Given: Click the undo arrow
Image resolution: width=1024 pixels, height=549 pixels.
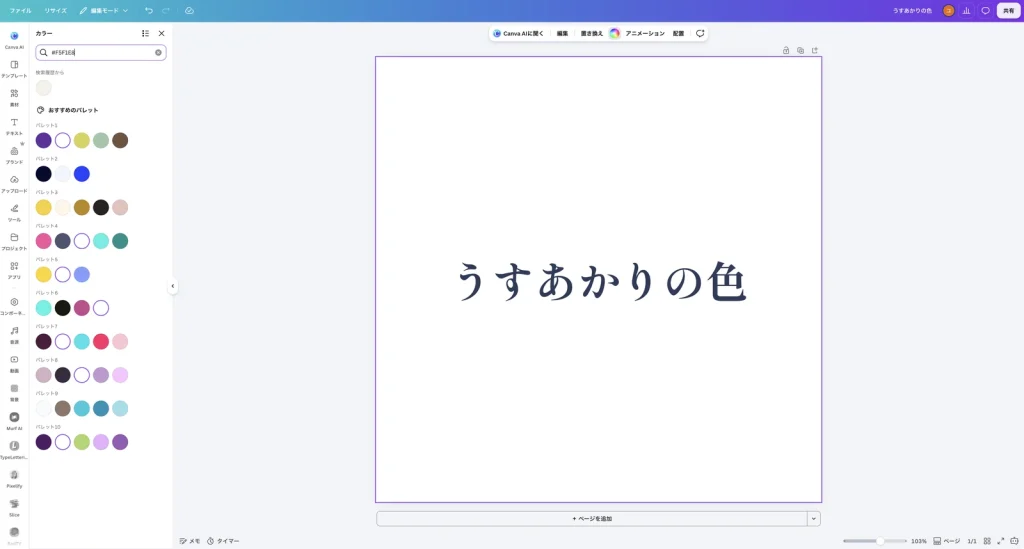Looking at the screenshot, I should click(149, 10).
